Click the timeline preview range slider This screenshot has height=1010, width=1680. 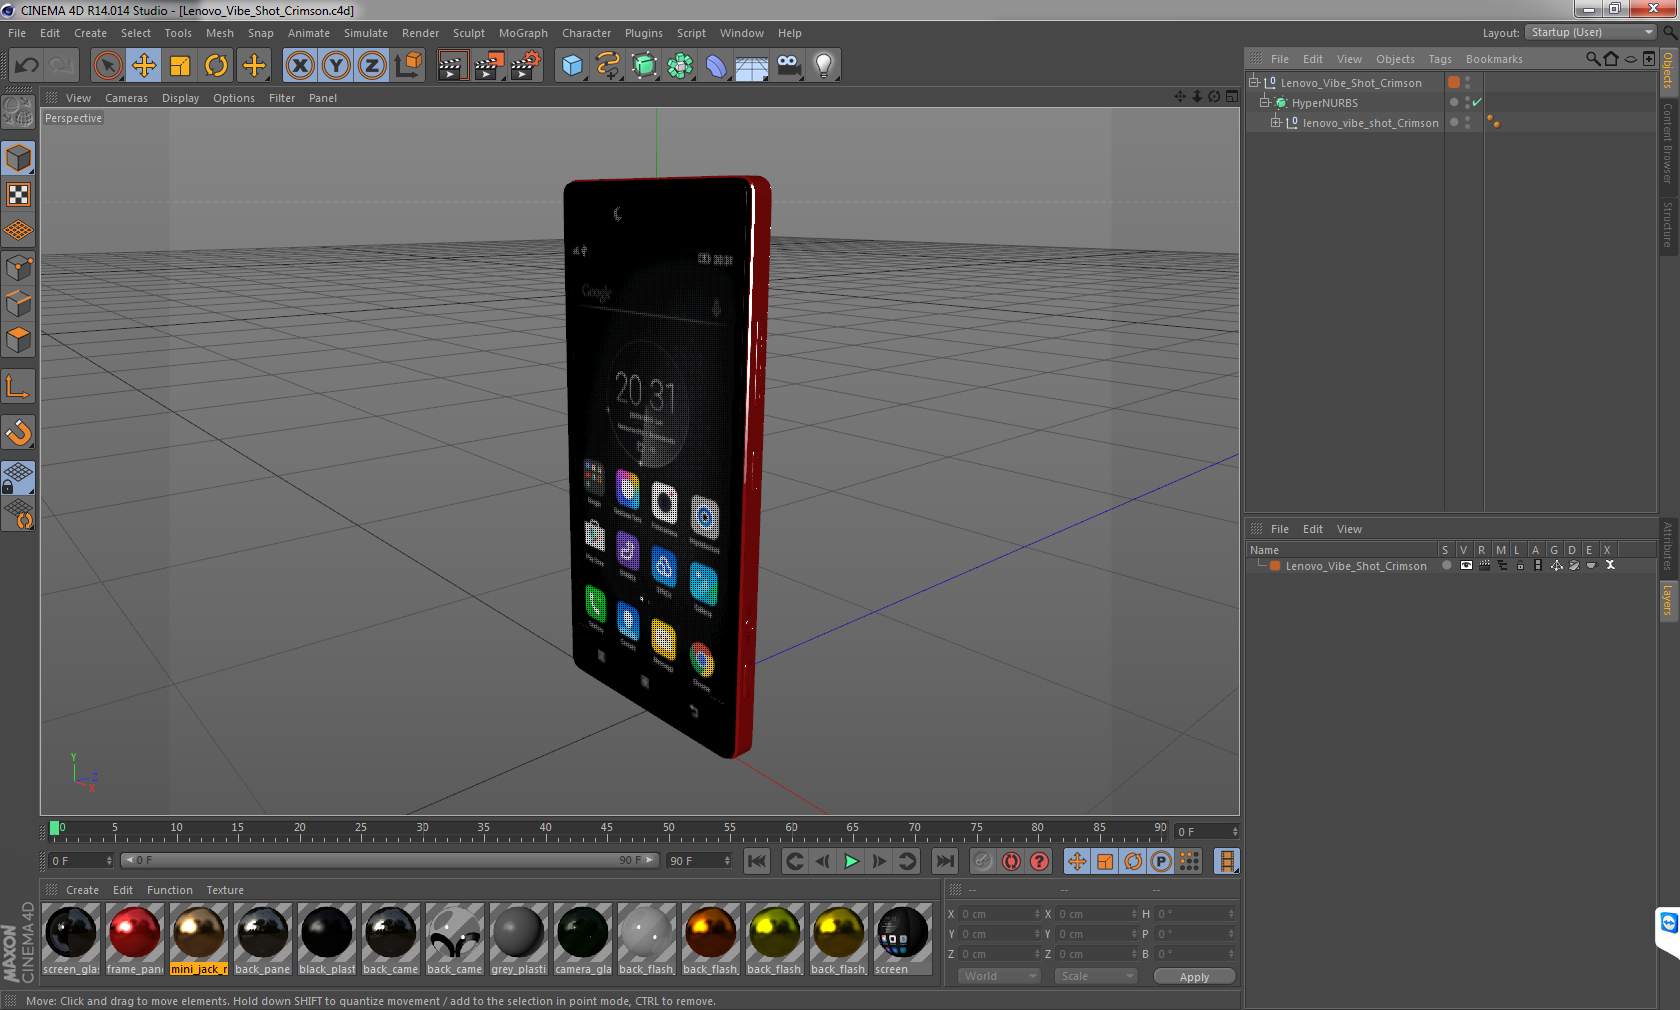(x=390, y=860)
